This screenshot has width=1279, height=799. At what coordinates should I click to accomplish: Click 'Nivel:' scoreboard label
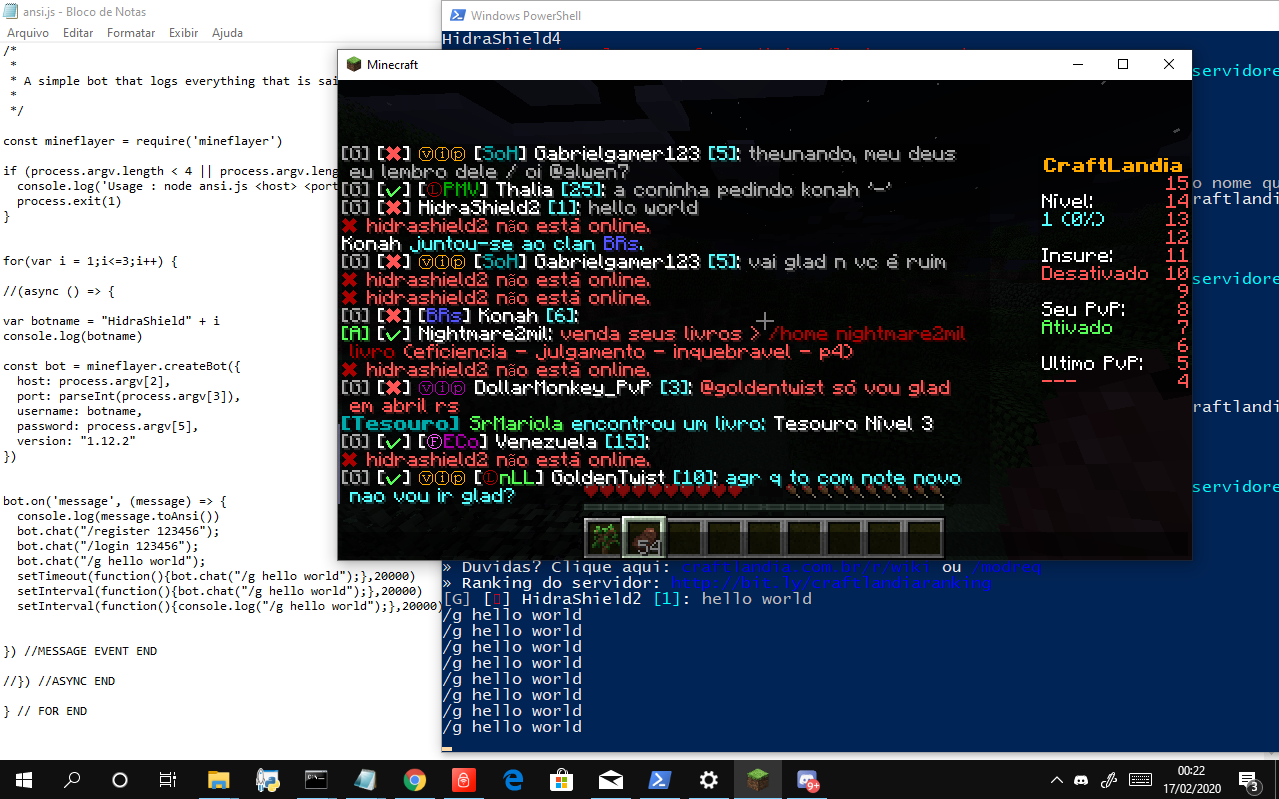[x=1067, y=201]
